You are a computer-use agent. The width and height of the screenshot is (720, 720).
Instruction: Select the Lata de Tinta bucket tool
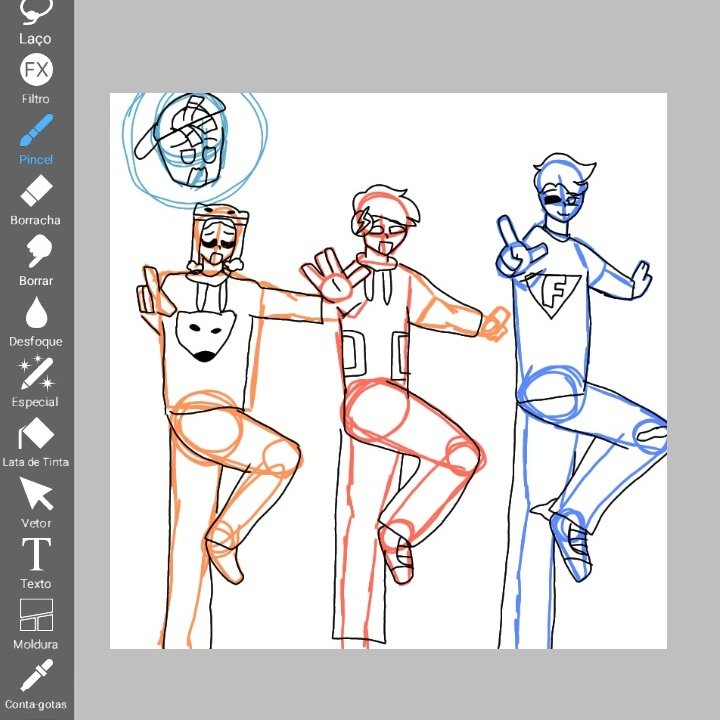(36, 442)
